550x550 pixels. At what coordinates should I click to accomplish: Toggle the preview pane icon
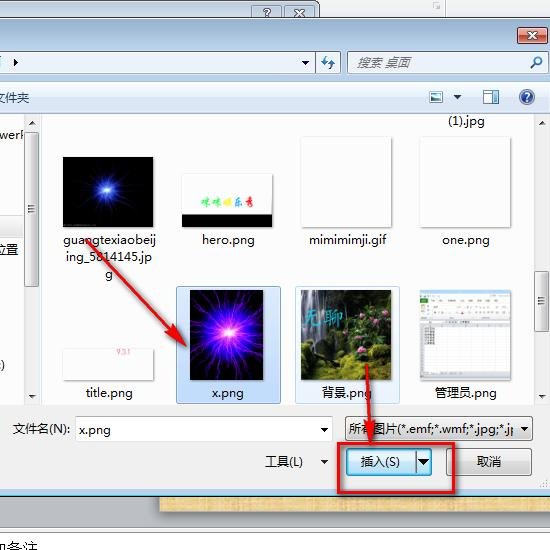point(491,97)
